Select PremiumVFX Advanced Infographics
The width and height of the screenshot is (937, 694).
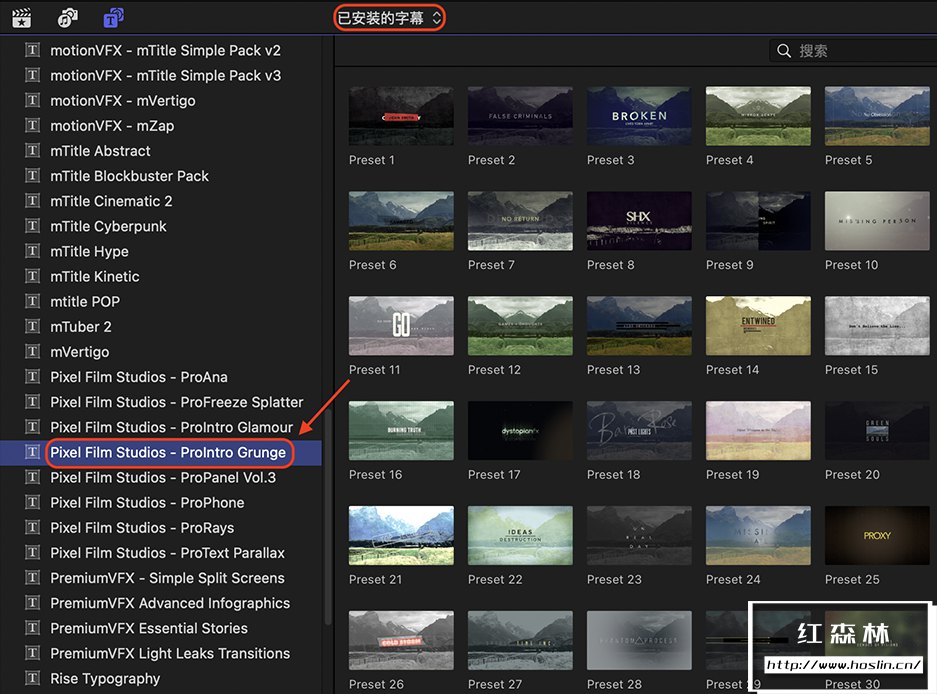[x=170, y=603]
